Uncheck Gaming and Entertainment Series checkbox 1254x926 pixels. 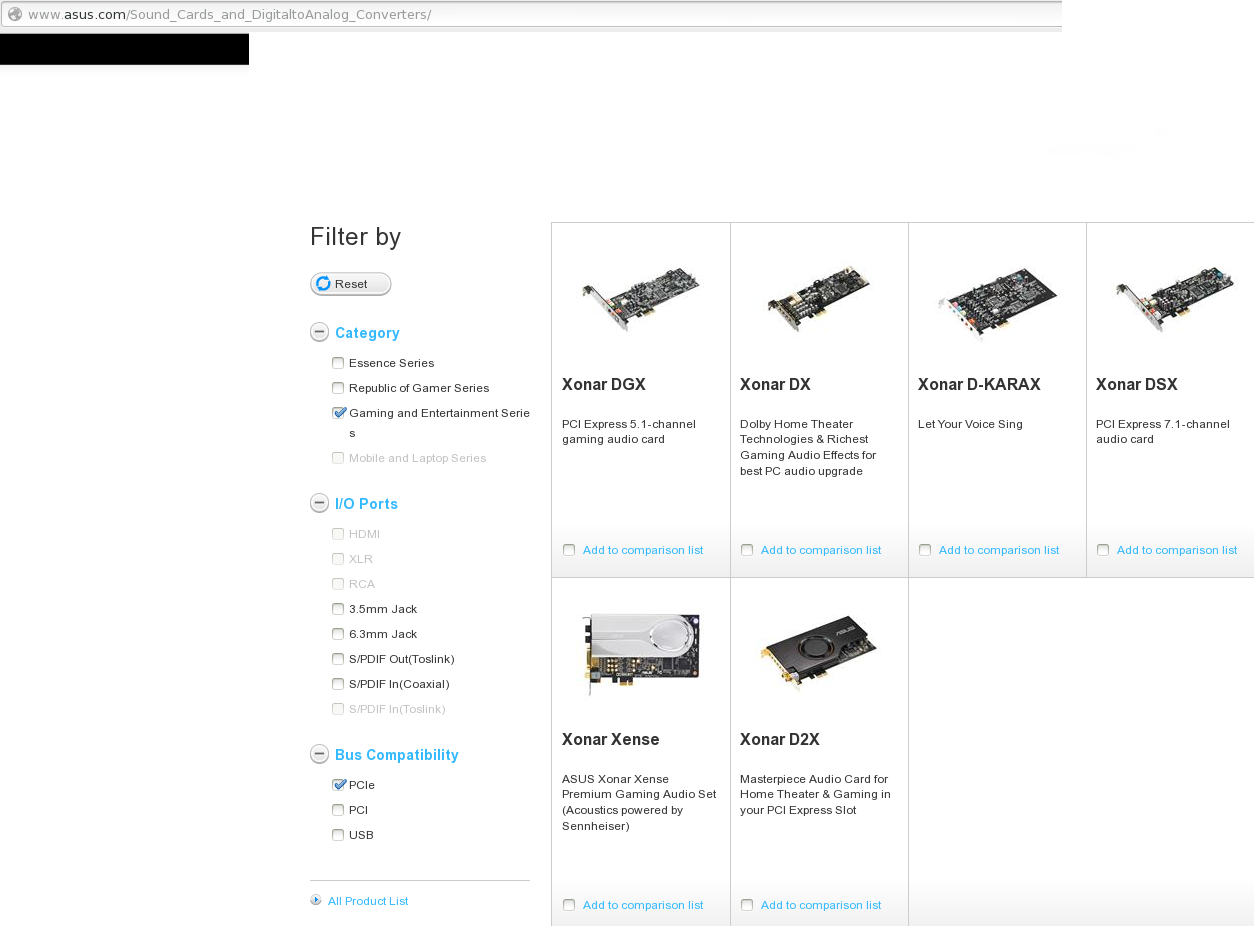pyautogui.click(x=339, y=412)
